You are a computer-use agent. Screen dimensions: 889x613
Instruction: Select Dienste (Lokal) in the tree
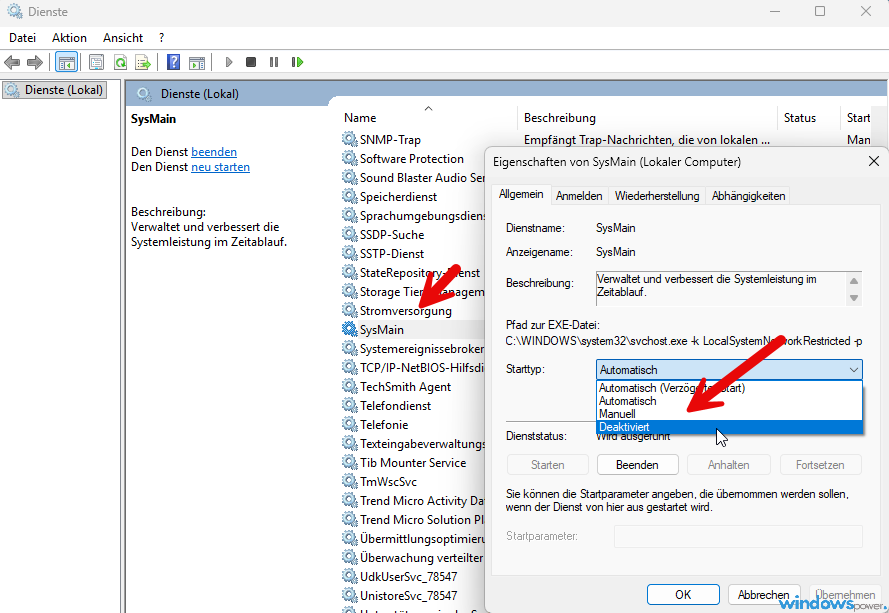pyautogui.click(x=54, y=90)
